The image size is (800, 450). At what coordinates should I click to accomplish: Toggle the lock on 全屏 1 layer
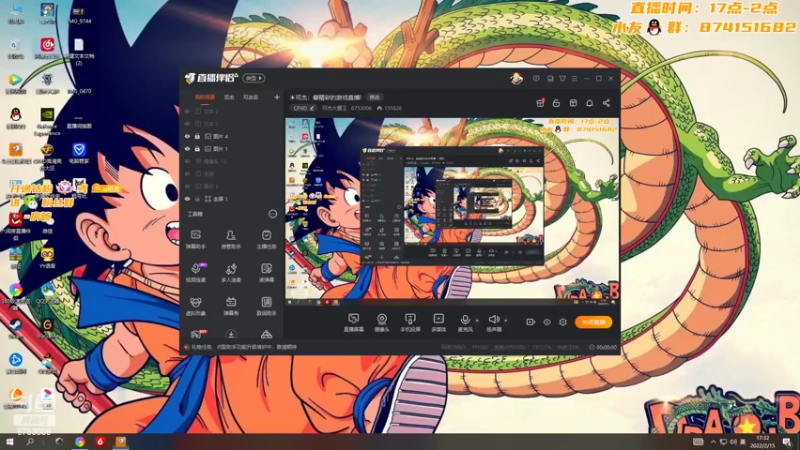click(x=197, y=199)
